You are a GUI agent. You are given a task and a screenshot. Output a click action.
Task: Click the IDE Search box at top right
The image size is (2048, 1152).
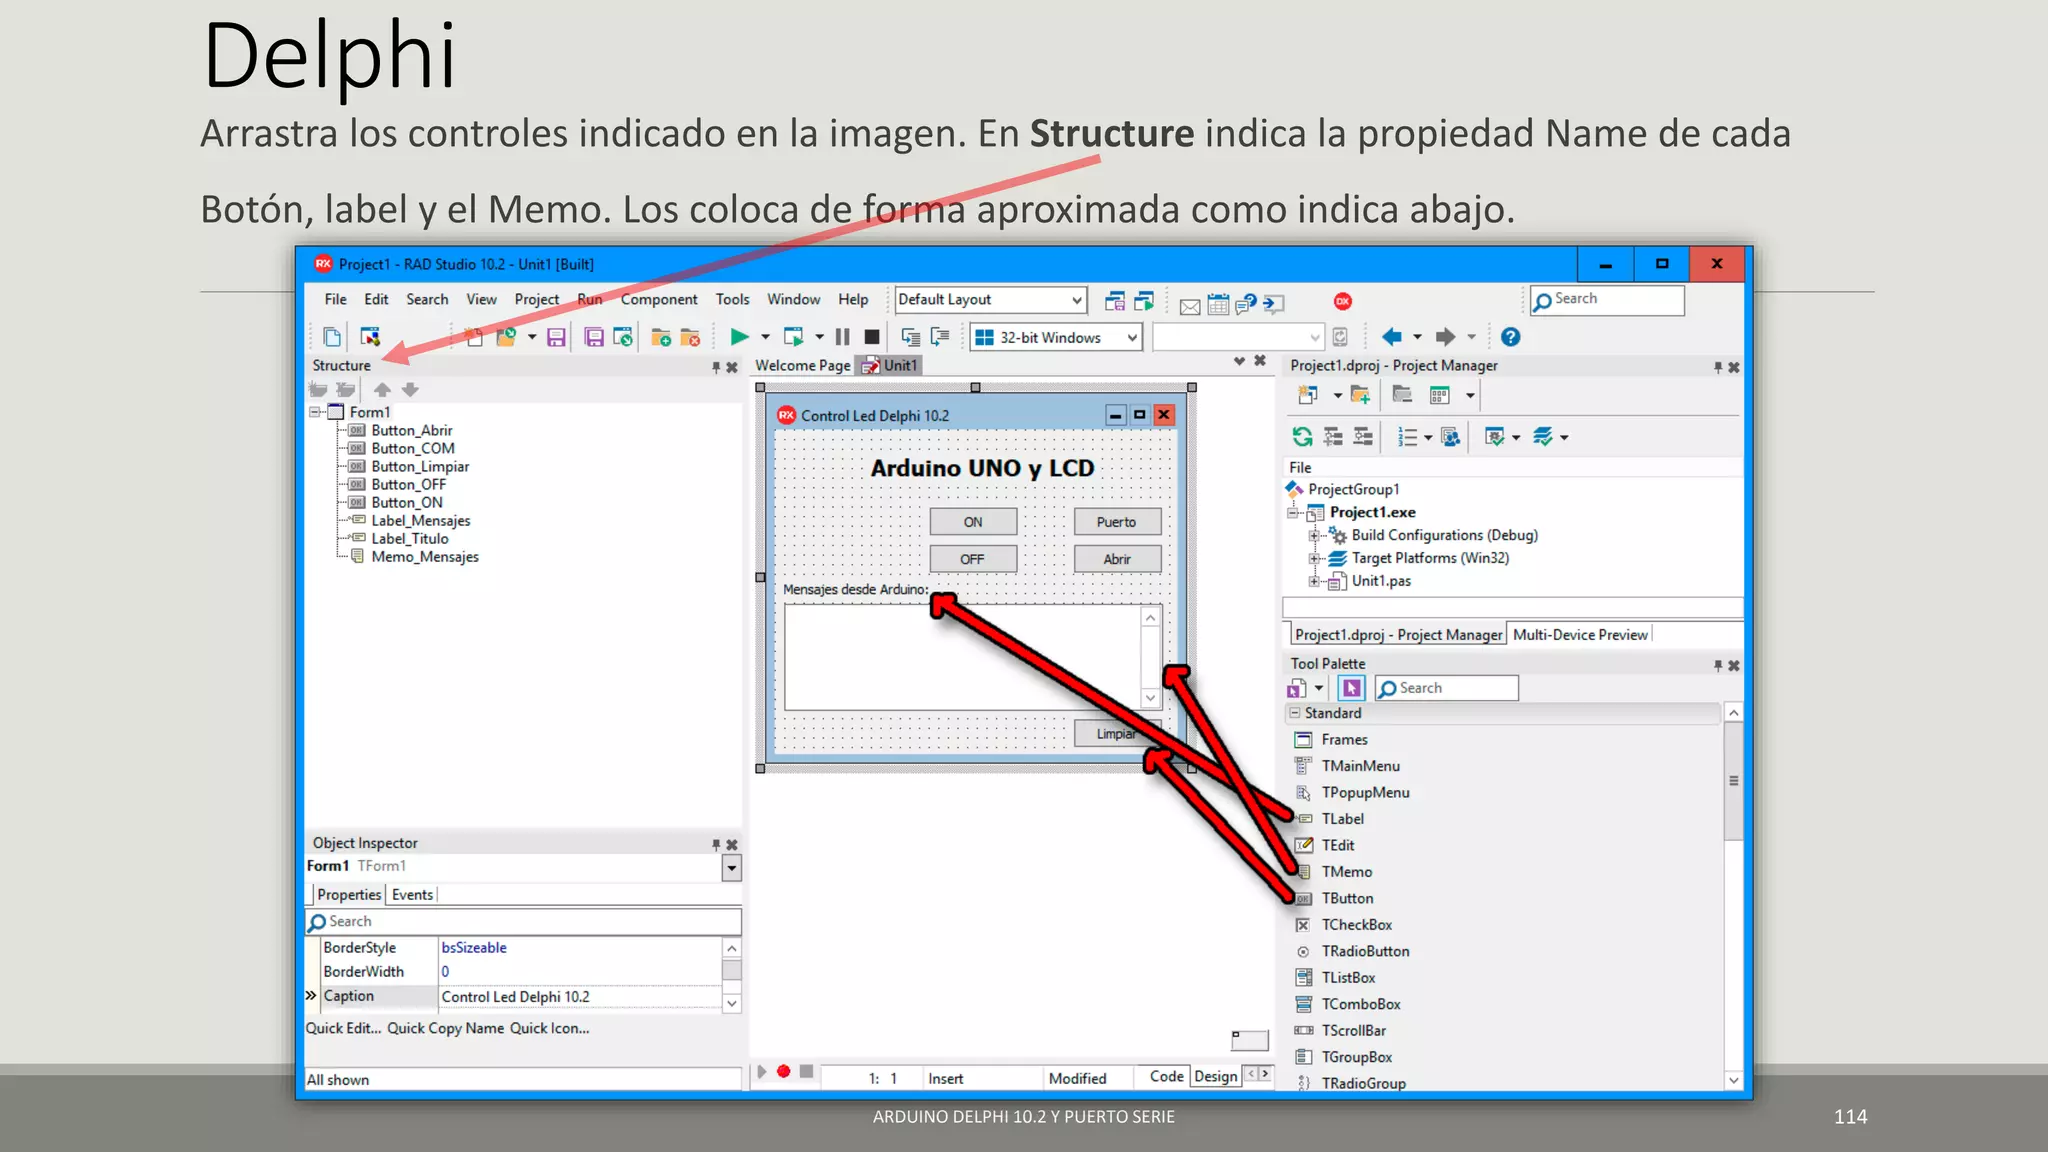click(x=1607, y=300)
